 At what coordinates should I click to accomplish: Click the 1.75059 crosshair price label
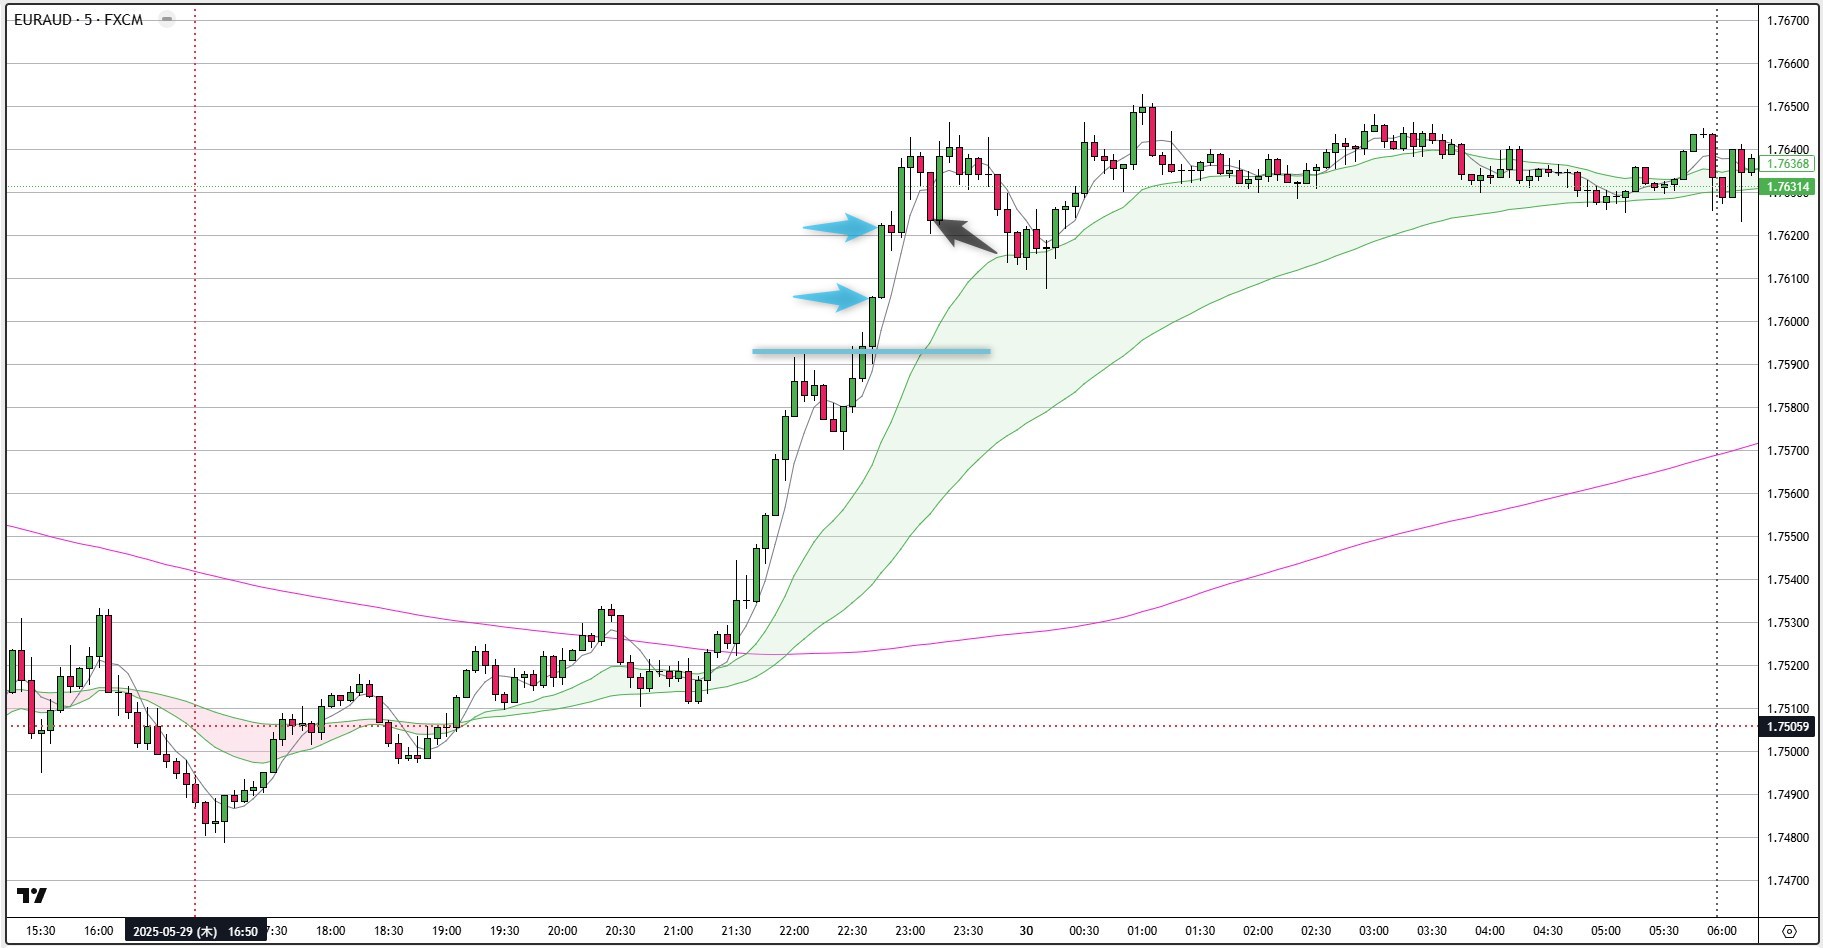(1788, 727)
